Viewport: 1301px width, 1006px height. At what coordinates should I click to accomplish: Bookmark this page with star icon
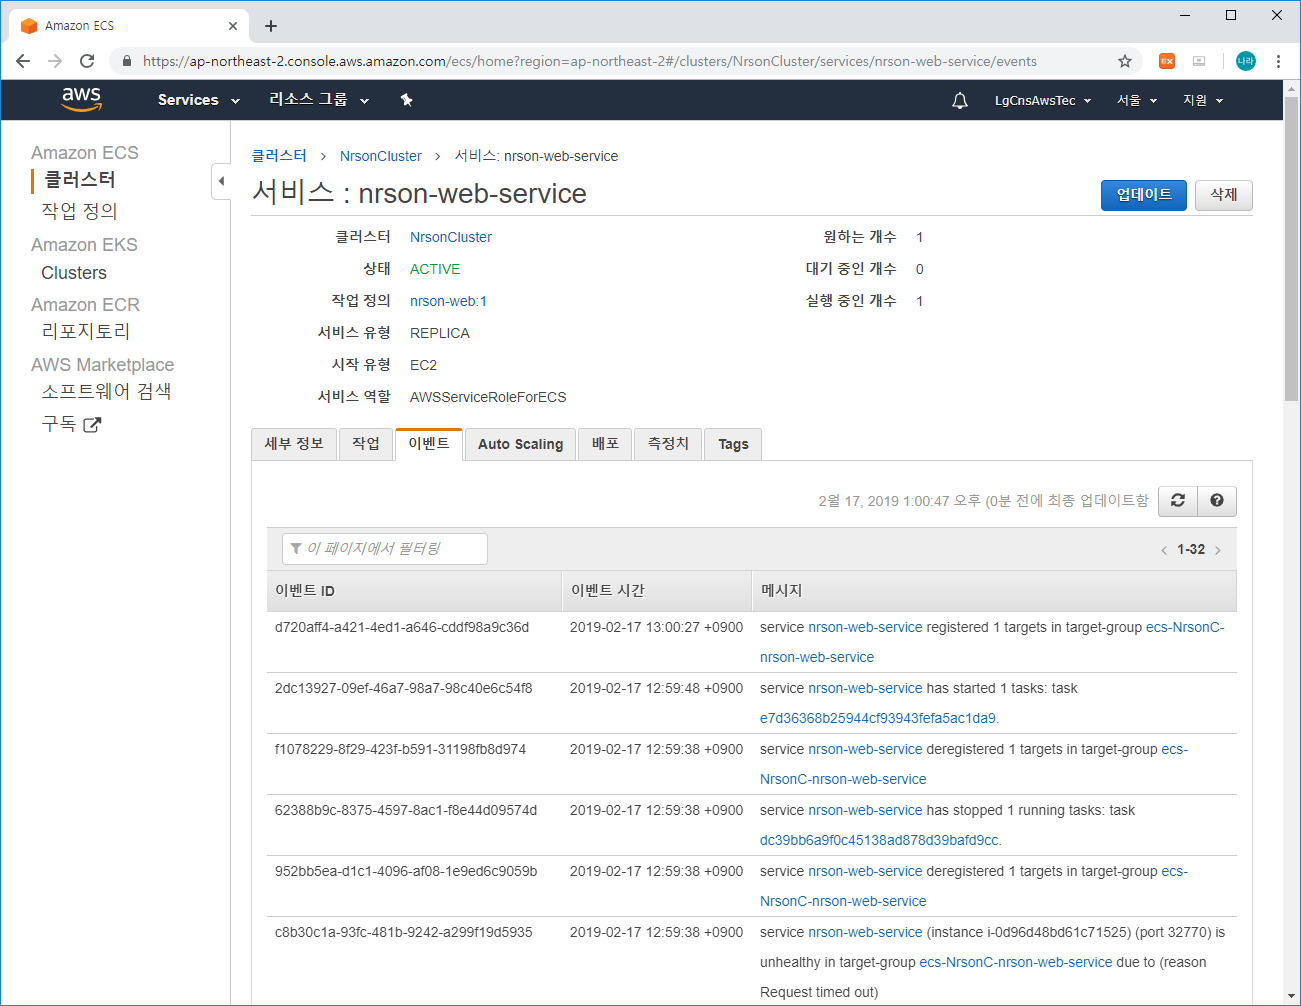[x=1125, y=61]
